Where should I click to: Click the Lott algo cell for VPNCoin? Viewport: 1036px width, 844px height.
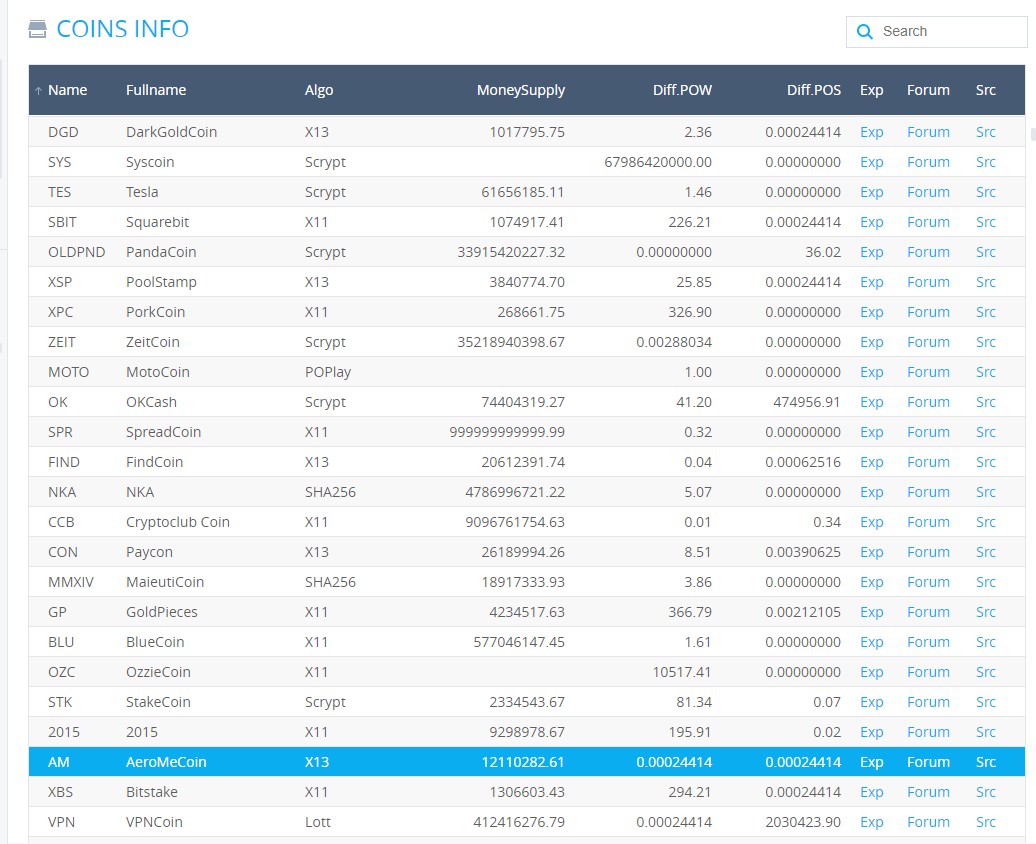click(317, 822)
